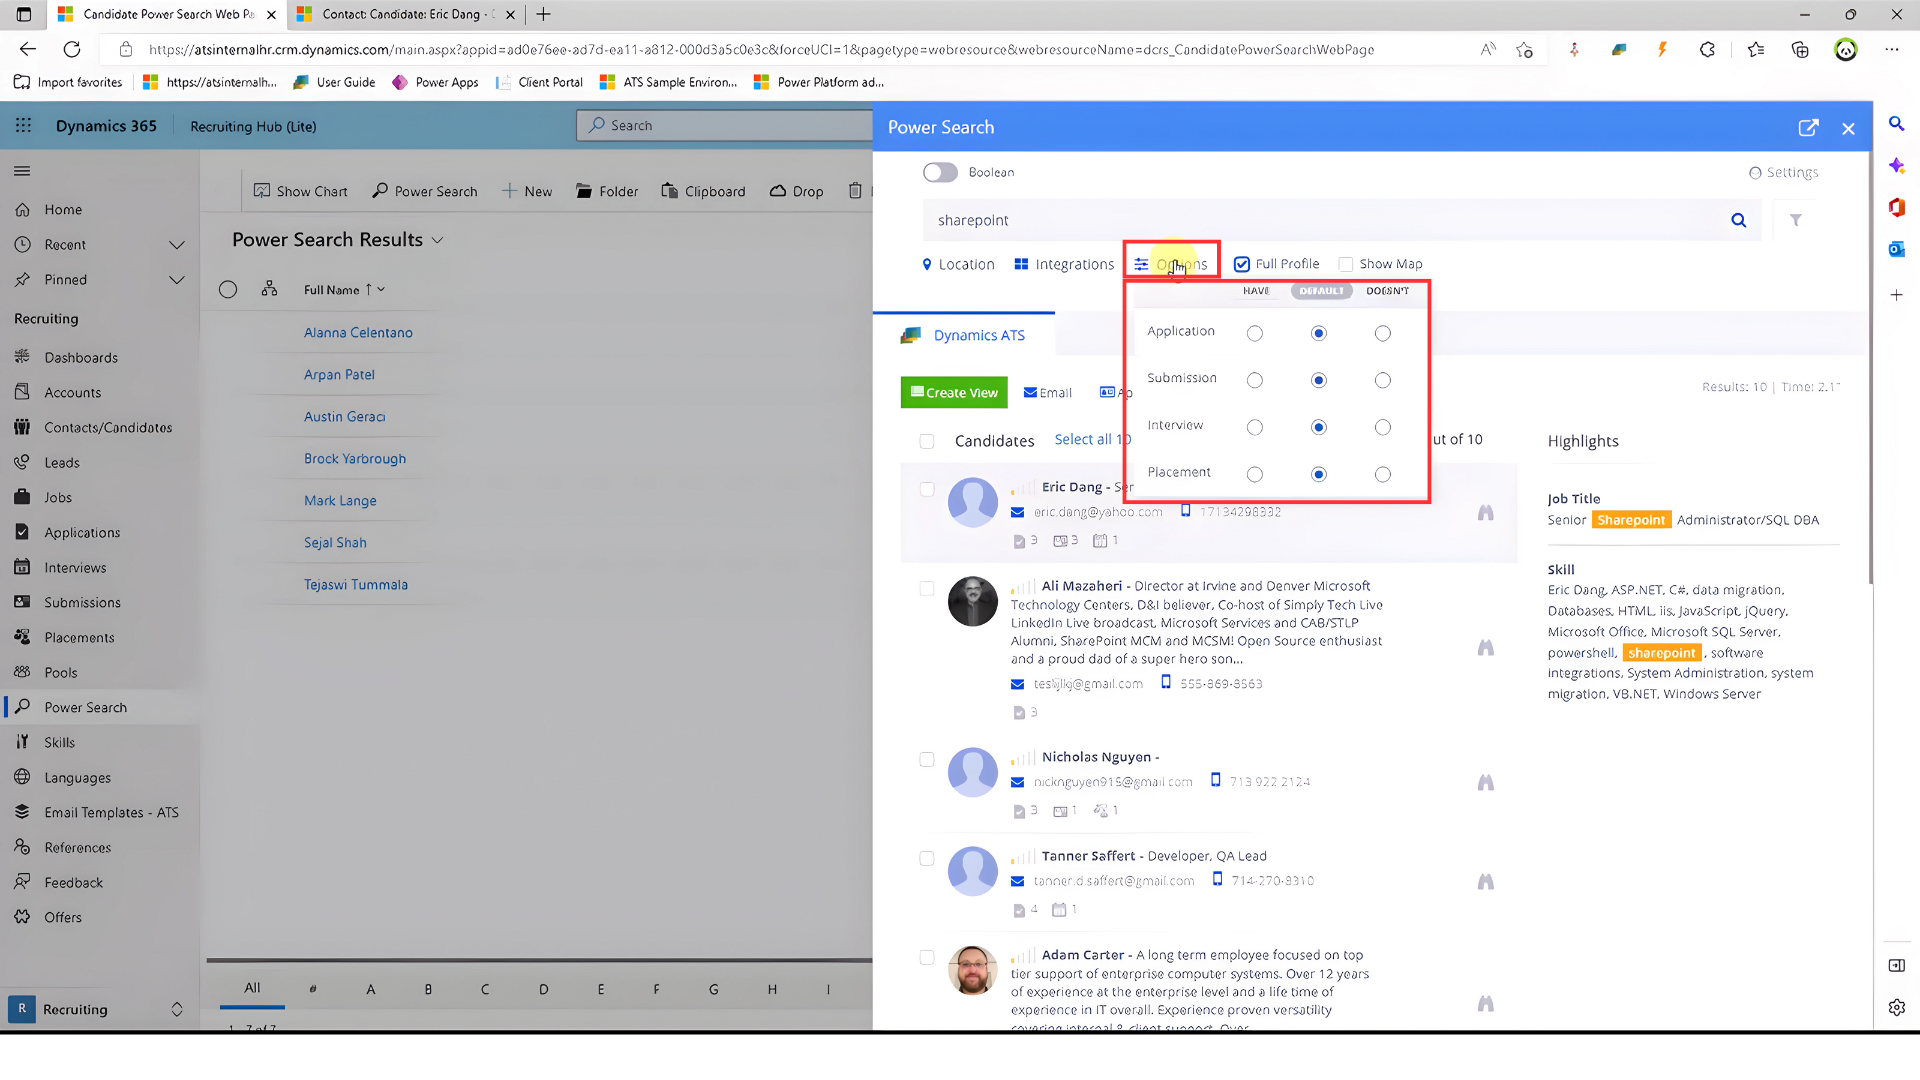Expand the Pinned section chevron
1920x1080 pixels.
(x=177, y=280)
